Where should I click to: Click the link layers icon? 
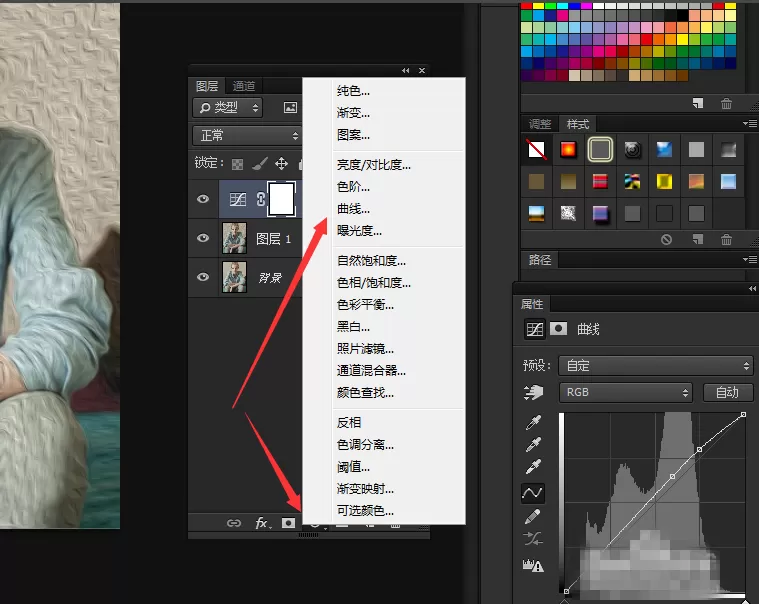(x=234, y=523)
